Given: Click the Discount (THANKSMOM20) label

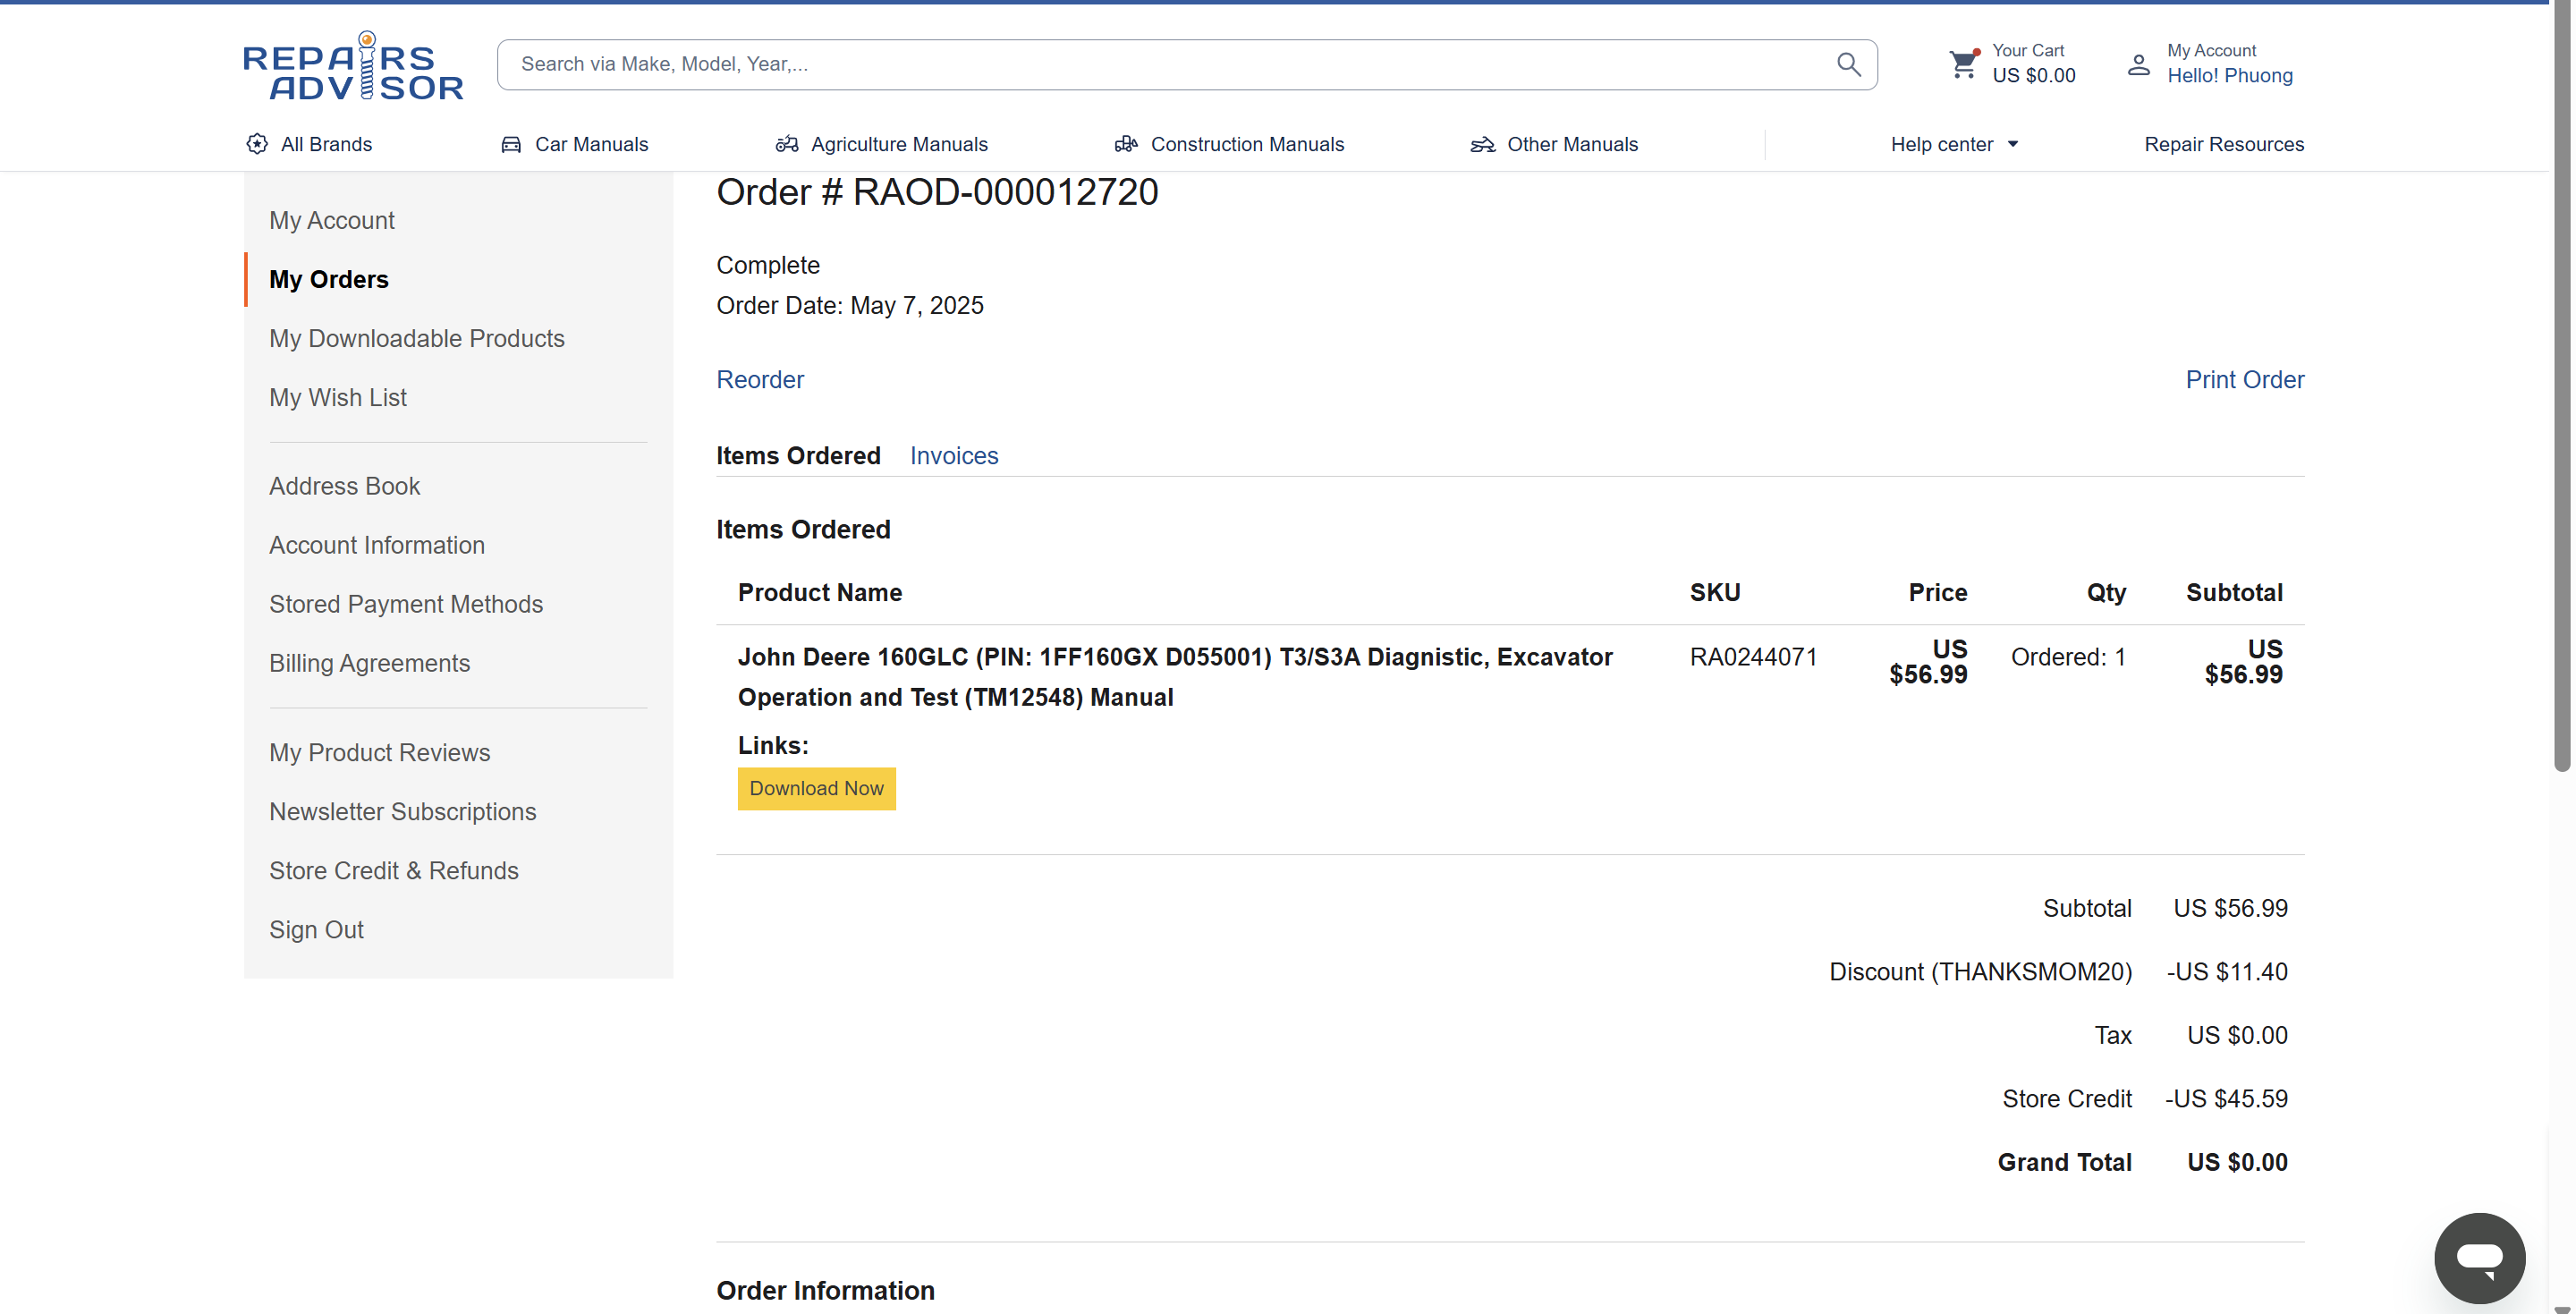Looking at the screenshot, I should point(1980,972).
